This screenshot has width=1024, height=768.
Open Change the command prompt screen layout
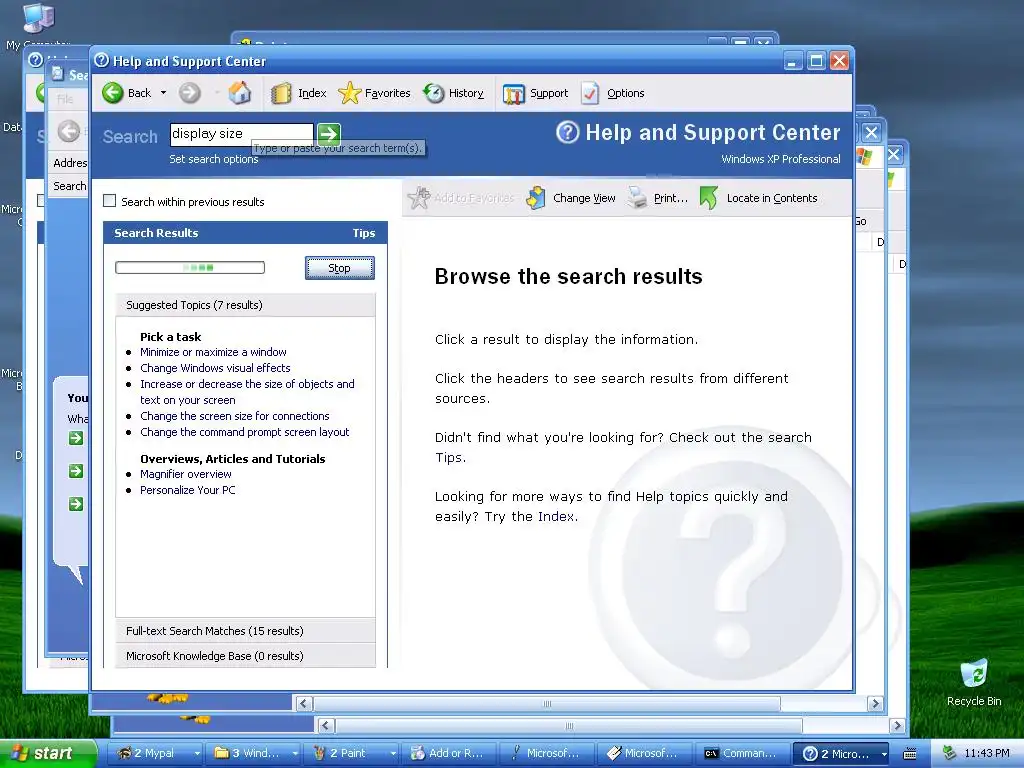pyautogui.click(x=245, y=432)
